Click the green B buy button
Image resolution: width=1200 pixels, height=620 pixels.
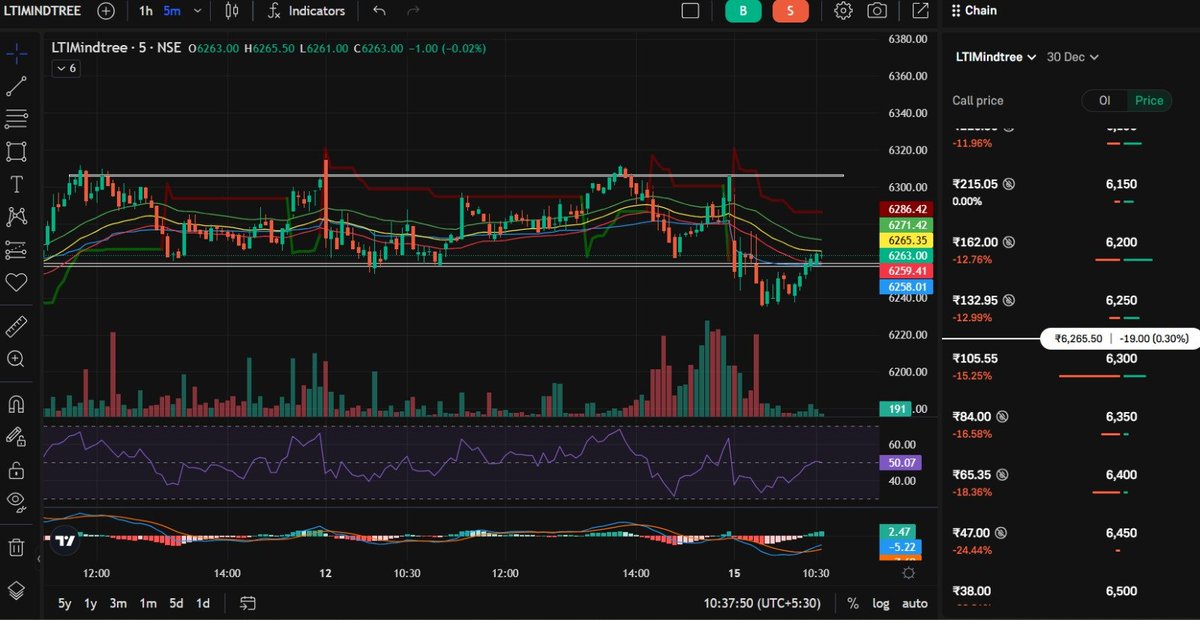743,11
